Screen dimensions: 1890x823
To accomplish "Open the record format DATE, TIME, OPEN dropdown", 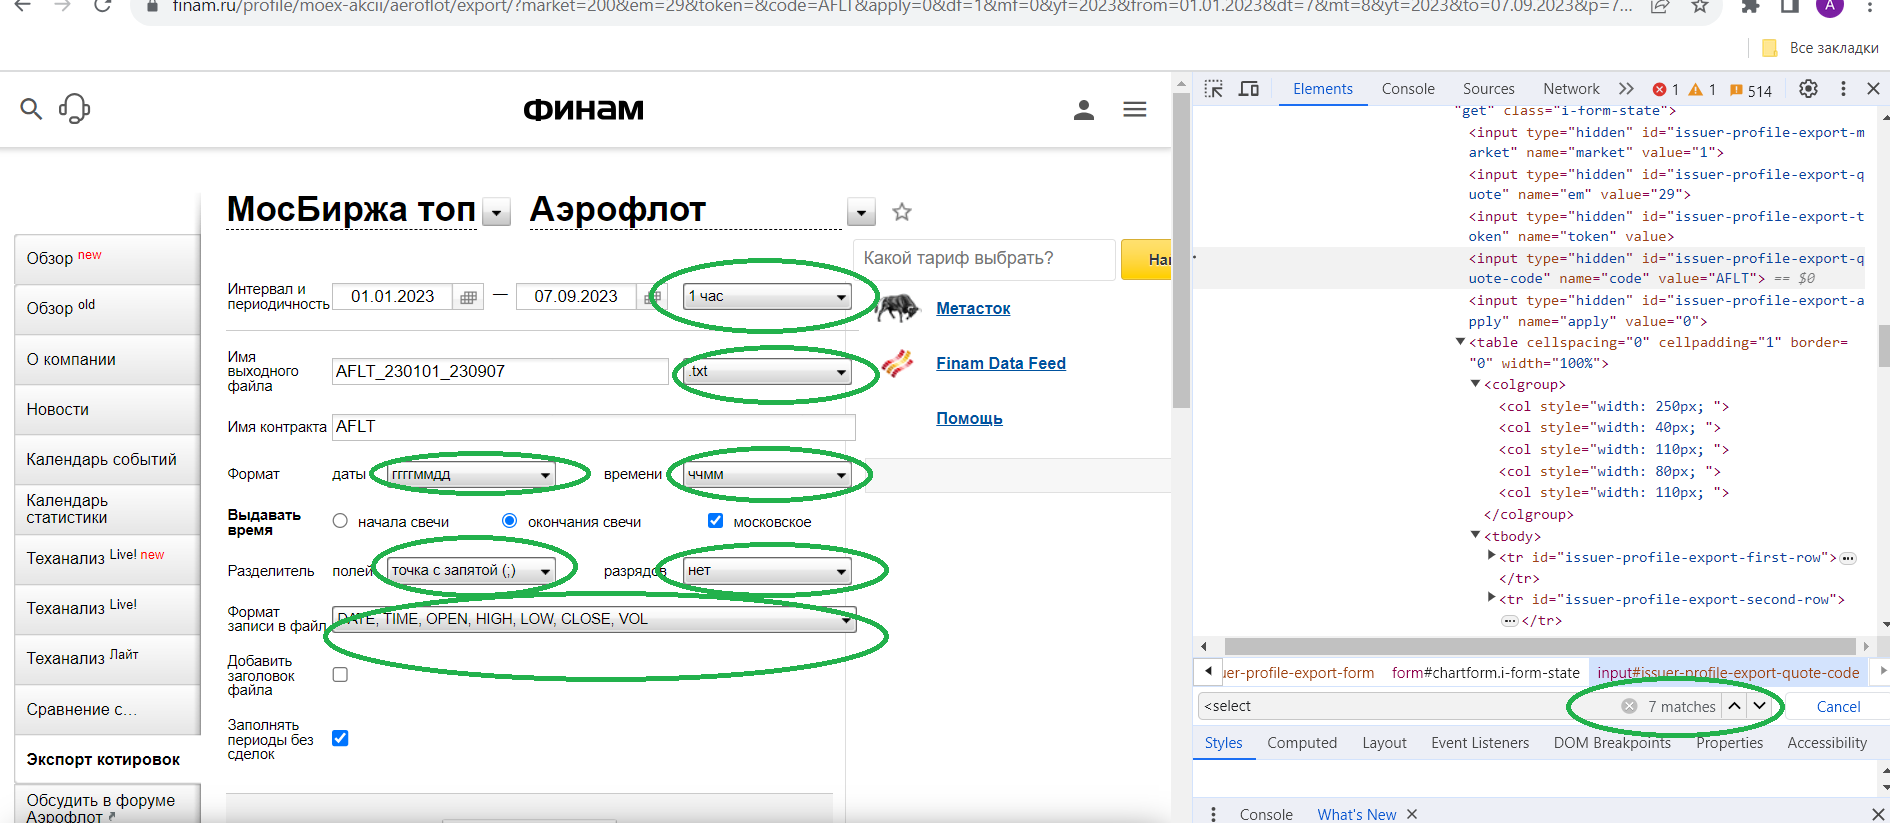I will pyautogui.click(x=595, y=620).
